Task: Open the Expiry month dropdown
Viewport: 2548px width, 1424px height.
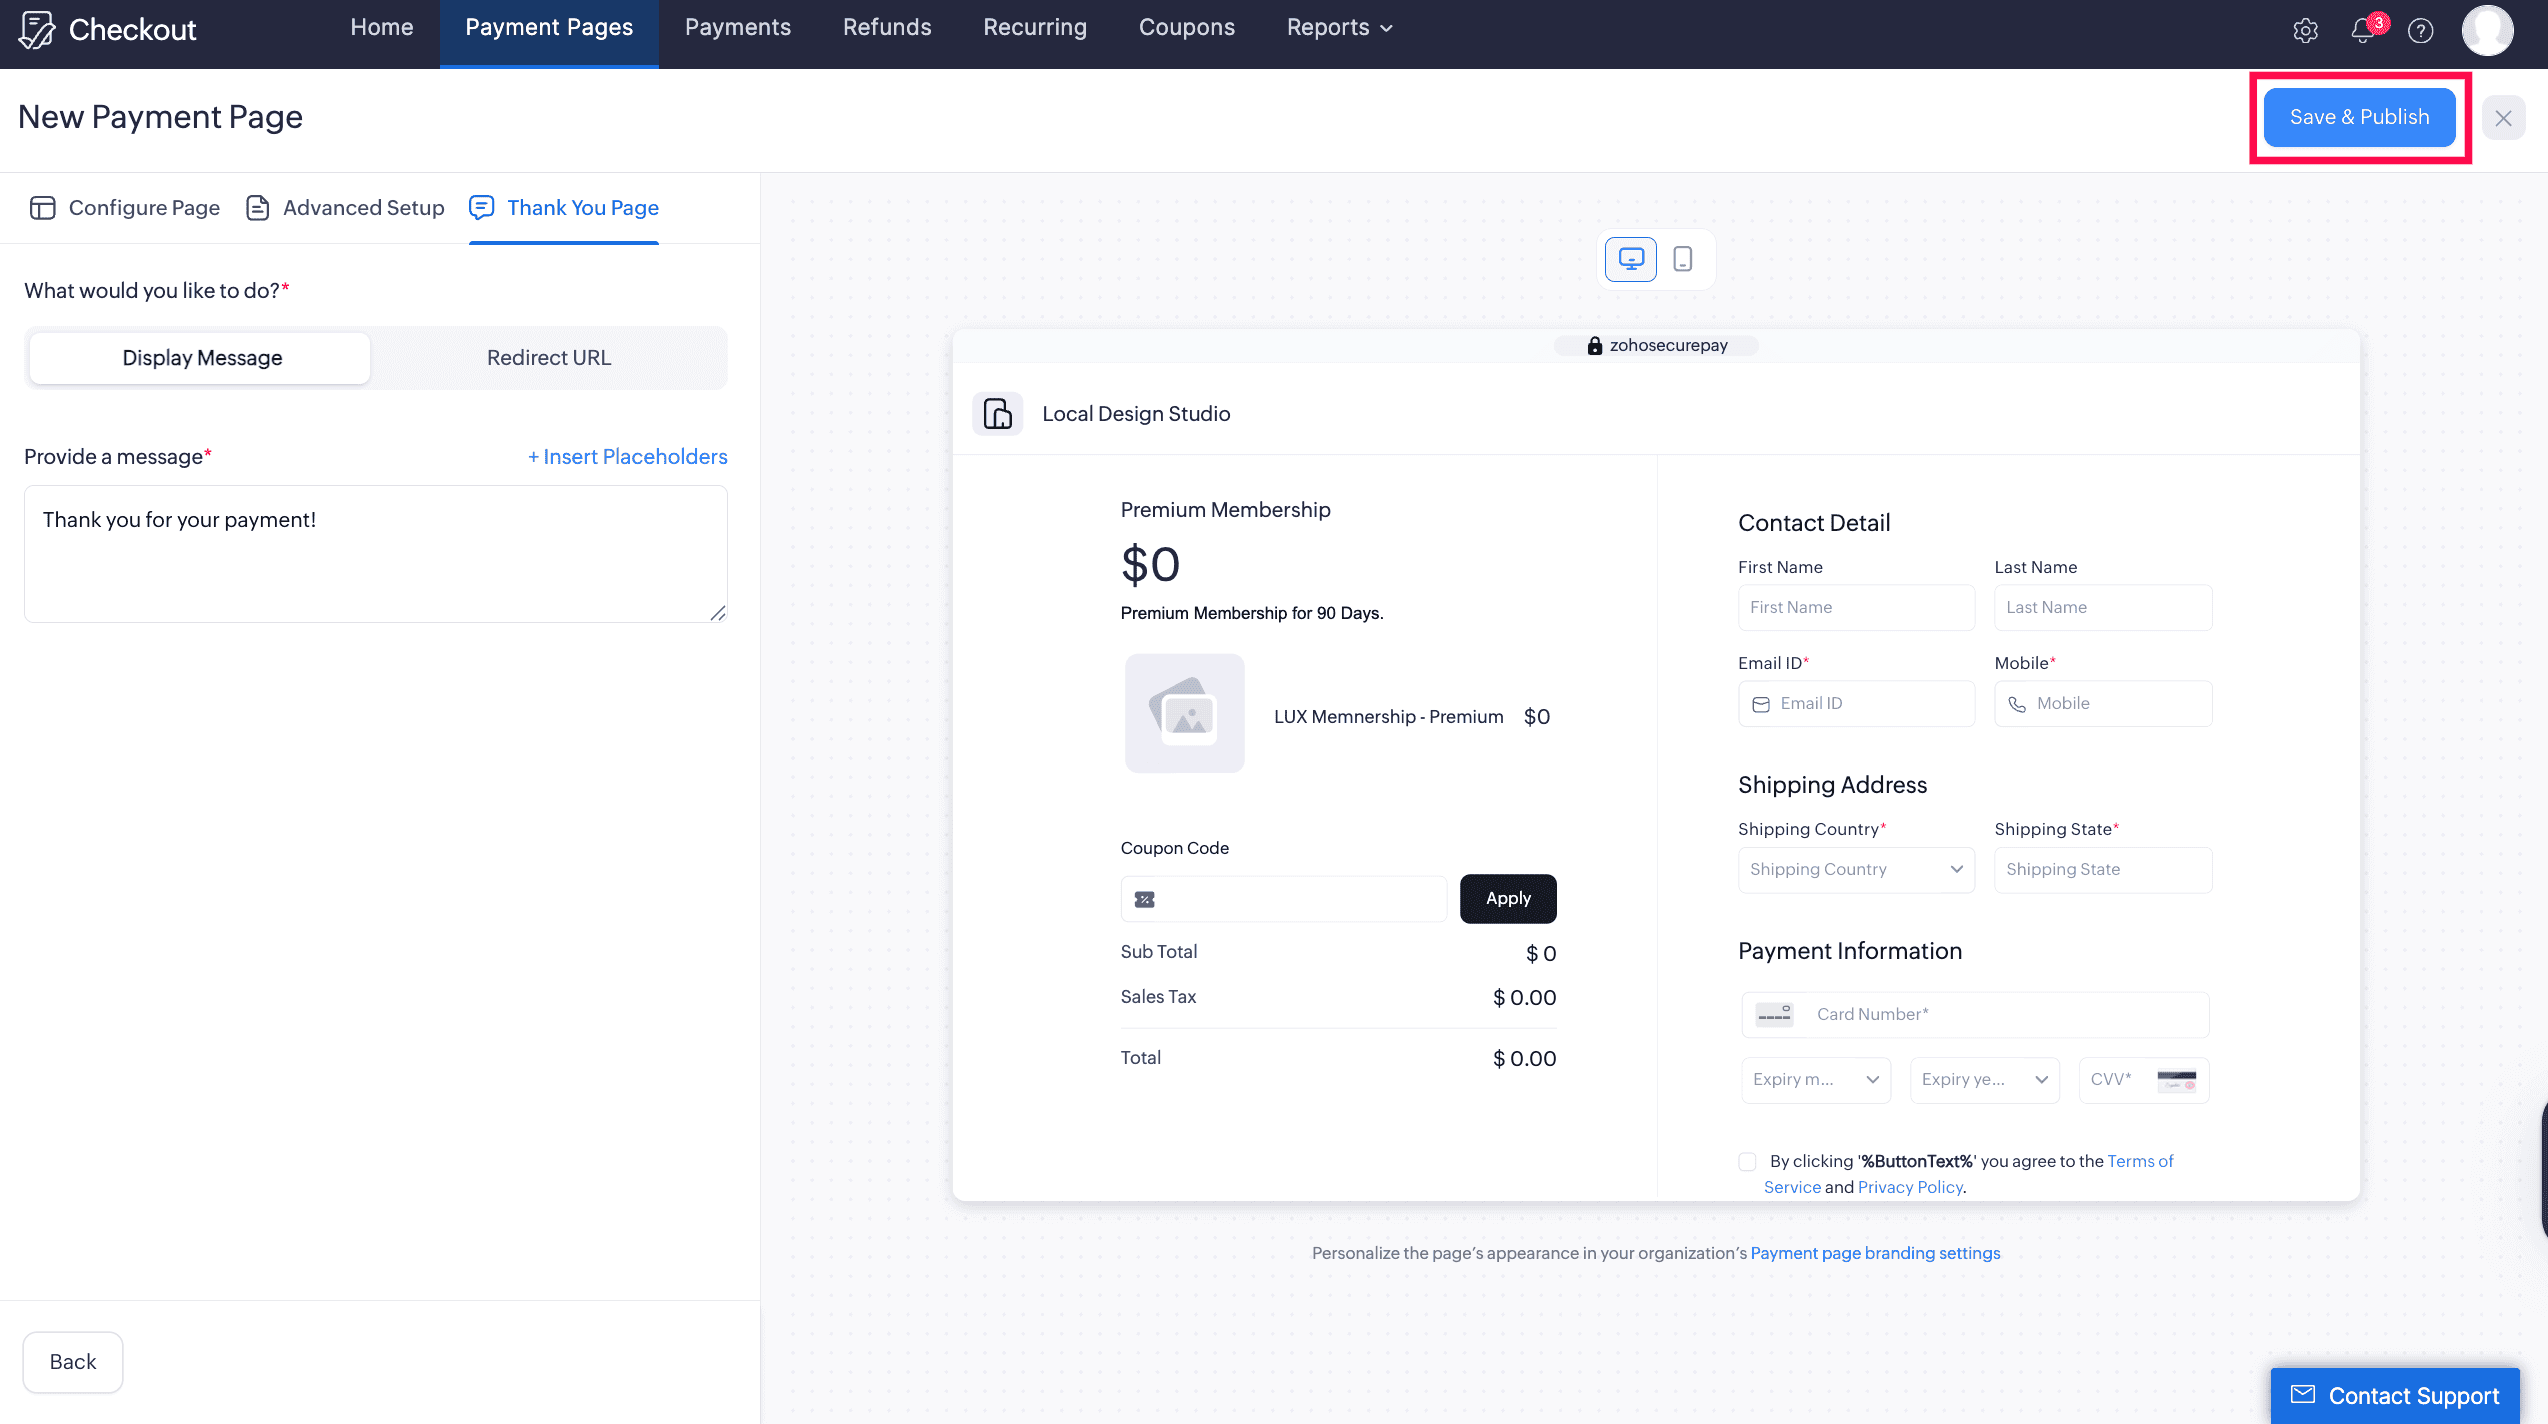Action: [x=1814, y=1079]
